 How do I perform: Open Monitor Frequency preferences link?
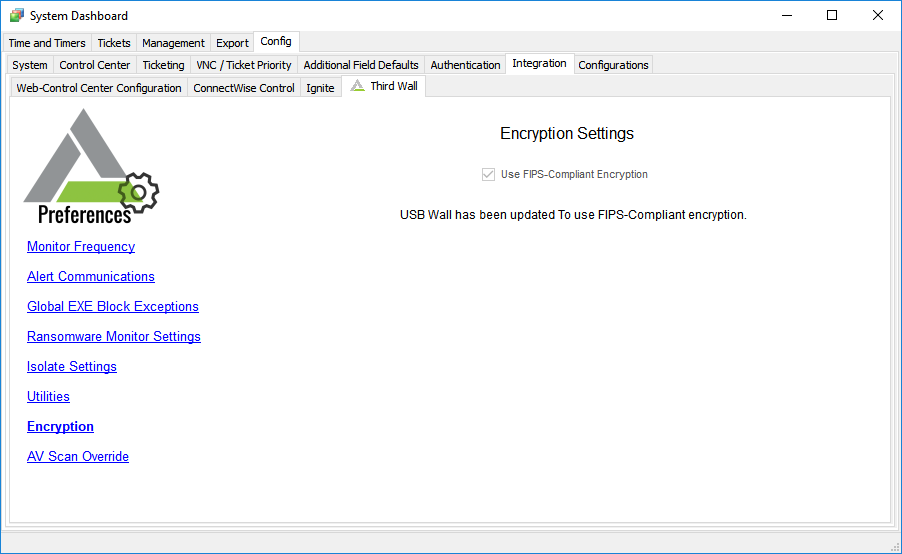(x=81, y=246)
